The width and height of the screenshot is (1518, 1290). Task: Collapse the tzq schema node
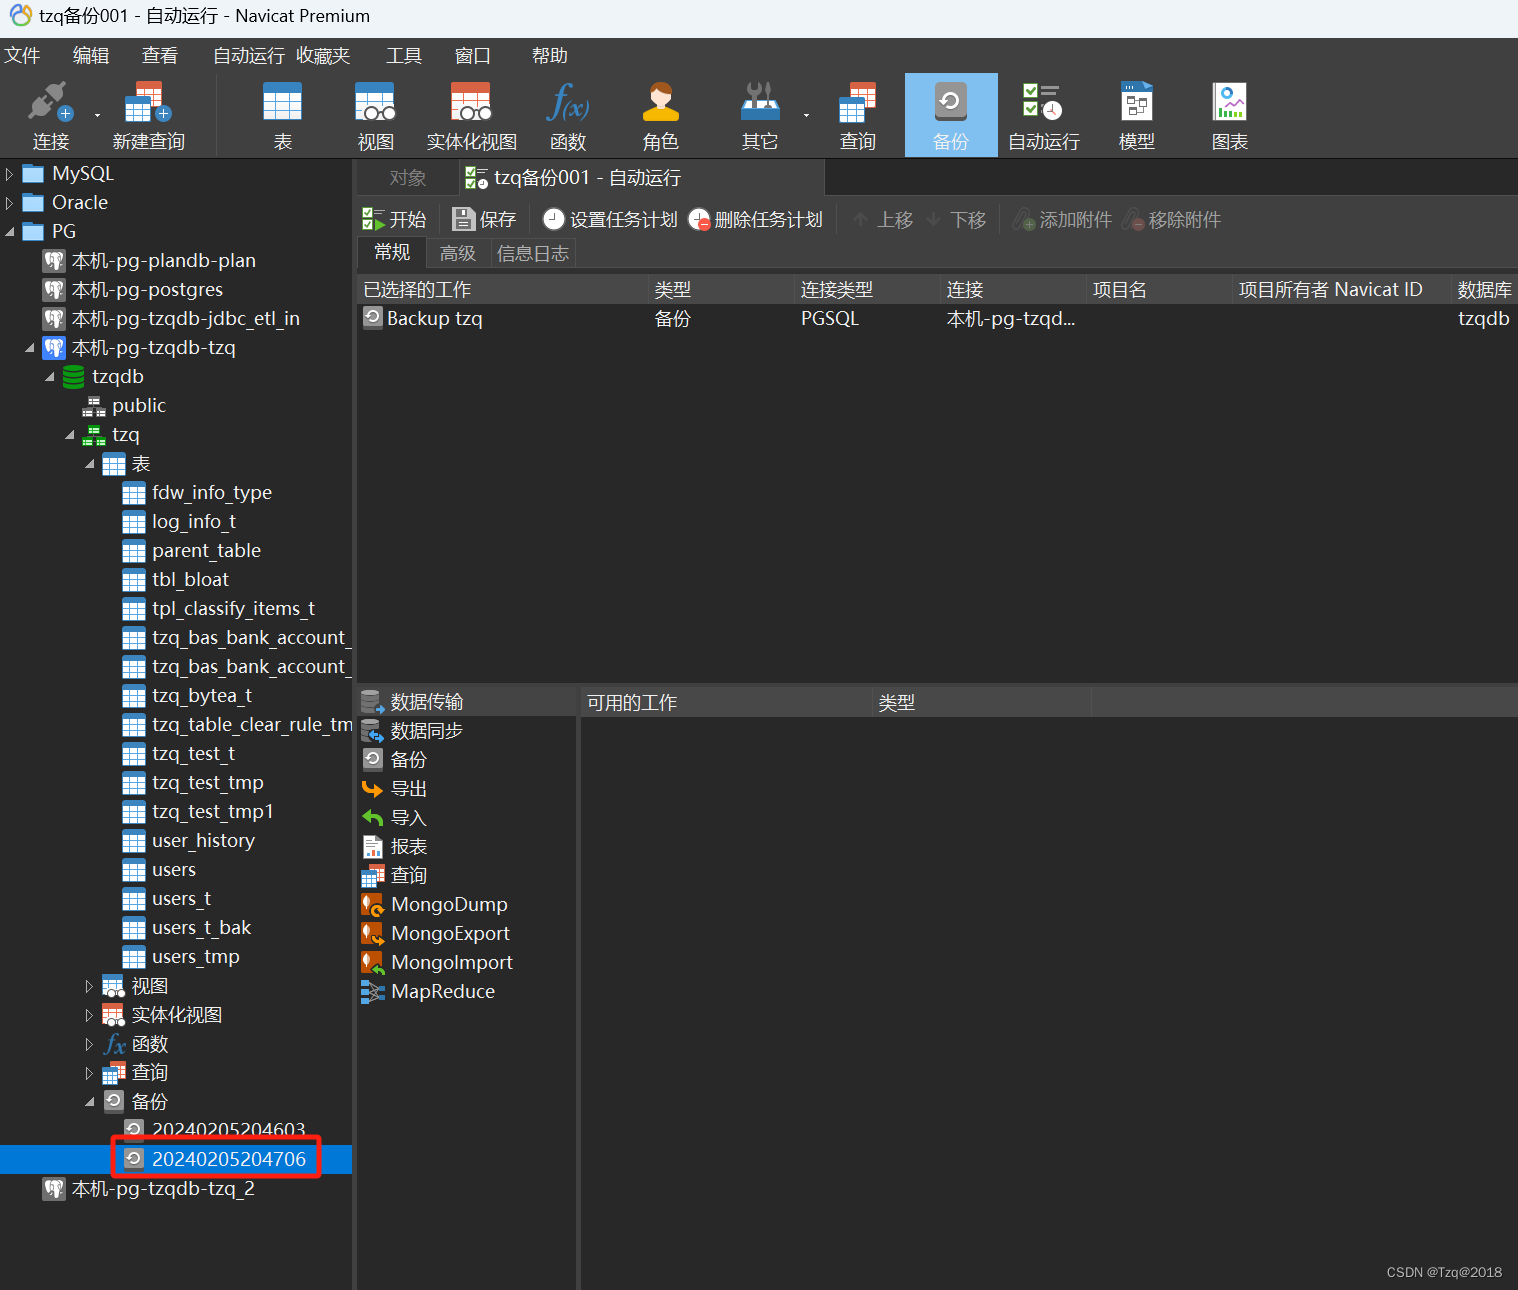[69, 435]
